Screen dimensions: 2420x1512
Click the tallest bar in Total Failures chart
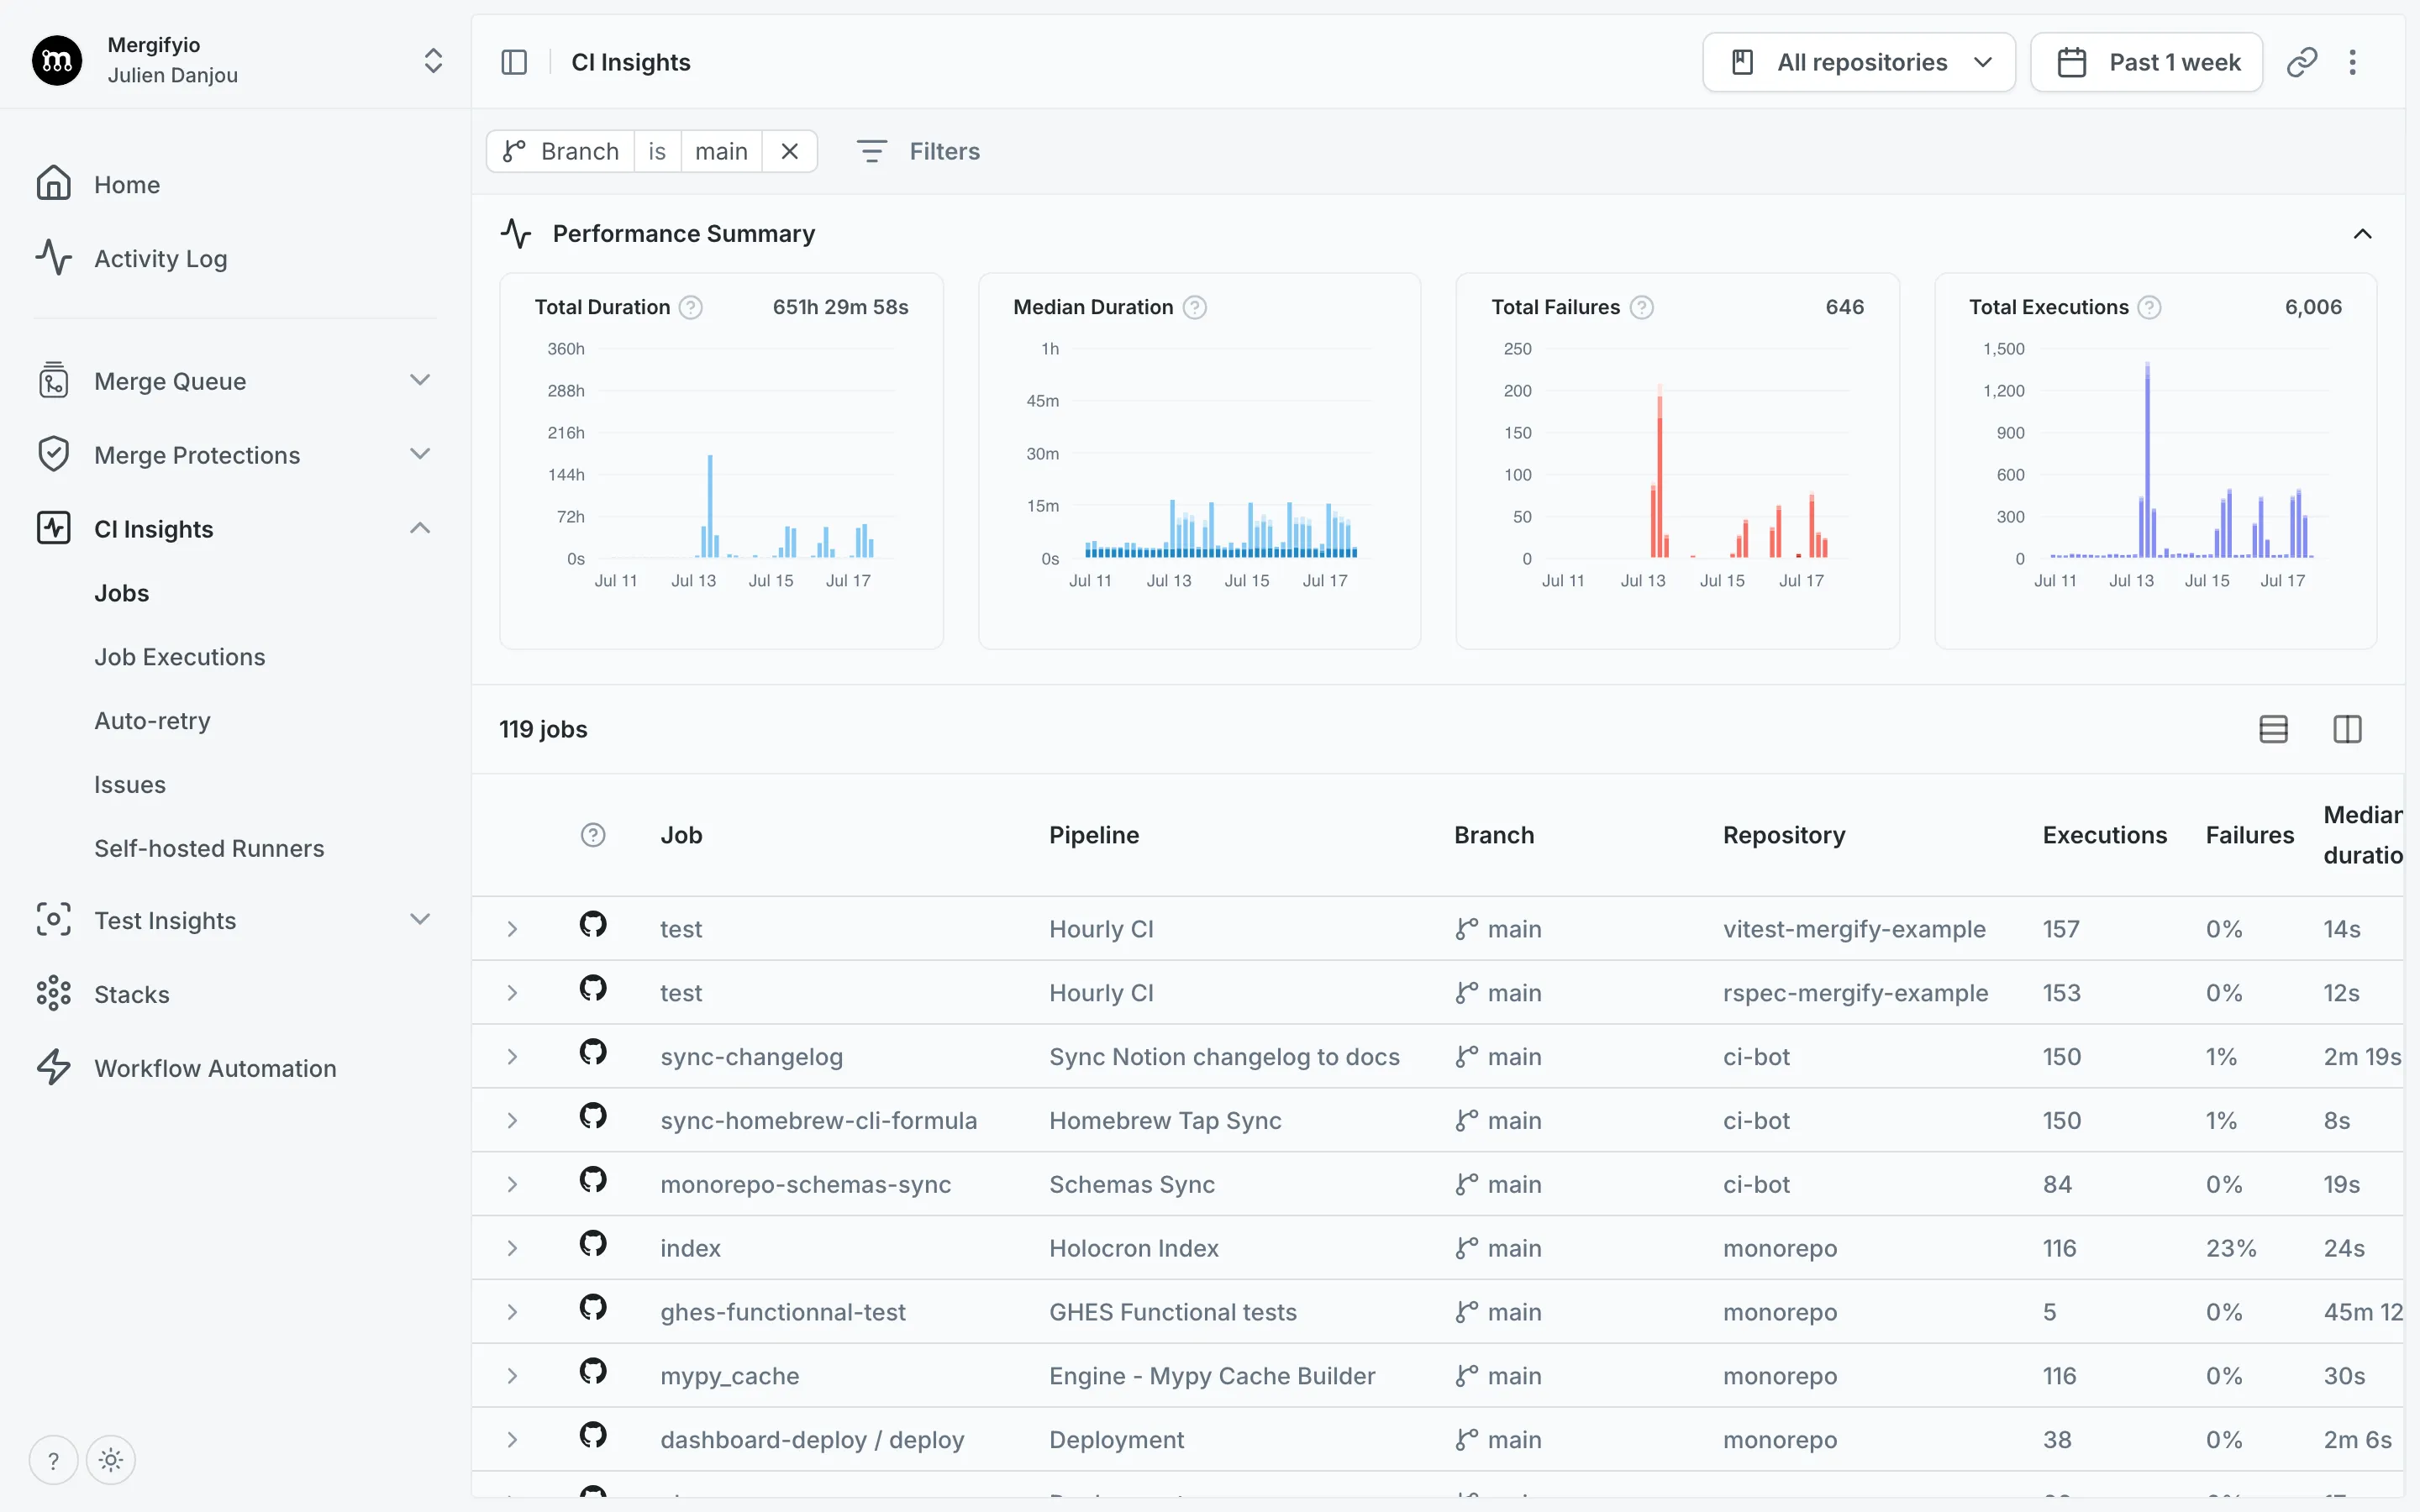pos(1660,471)
